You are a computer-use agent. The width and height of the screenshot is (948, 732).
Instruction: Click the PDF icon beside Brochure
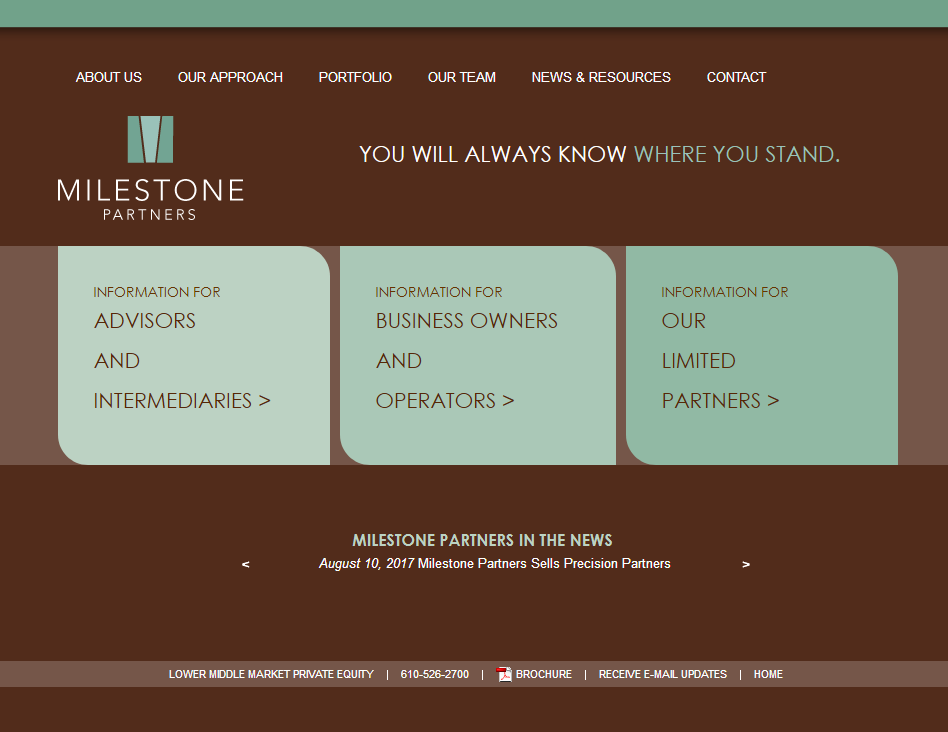pos(504,674)
